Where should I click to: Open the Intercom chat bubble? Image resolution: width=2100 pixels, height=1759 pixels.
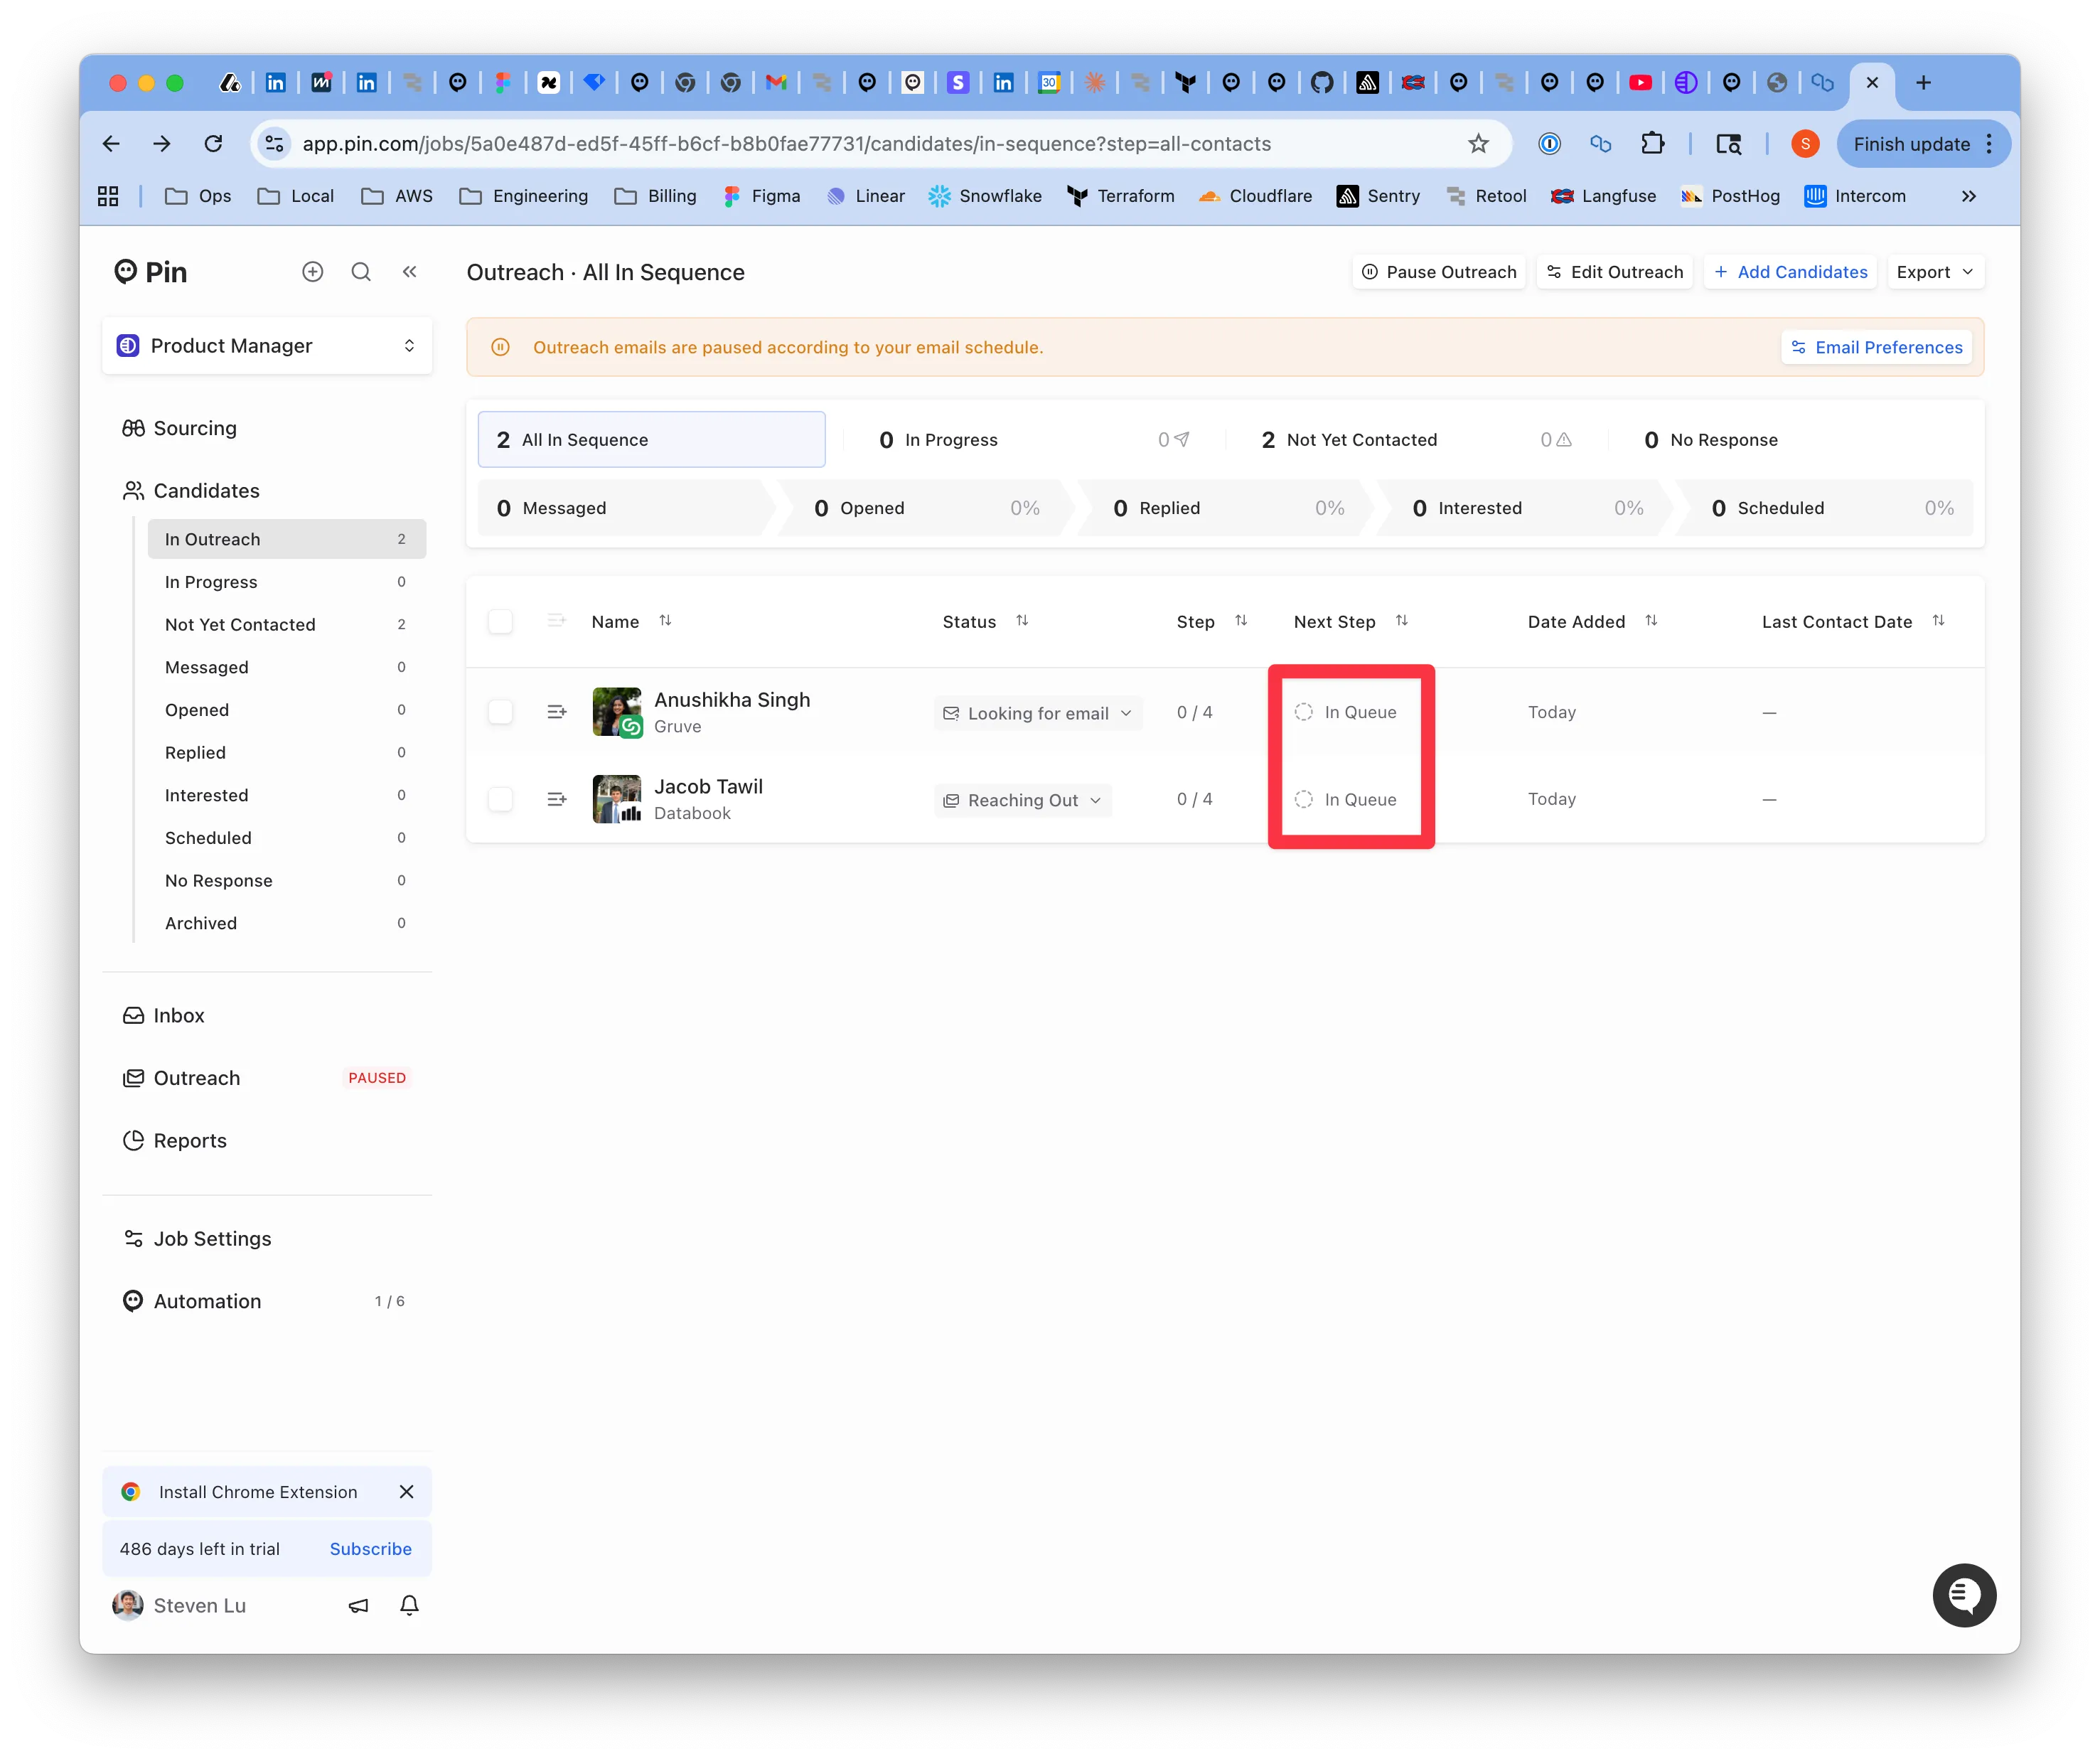point(1963,1595)
